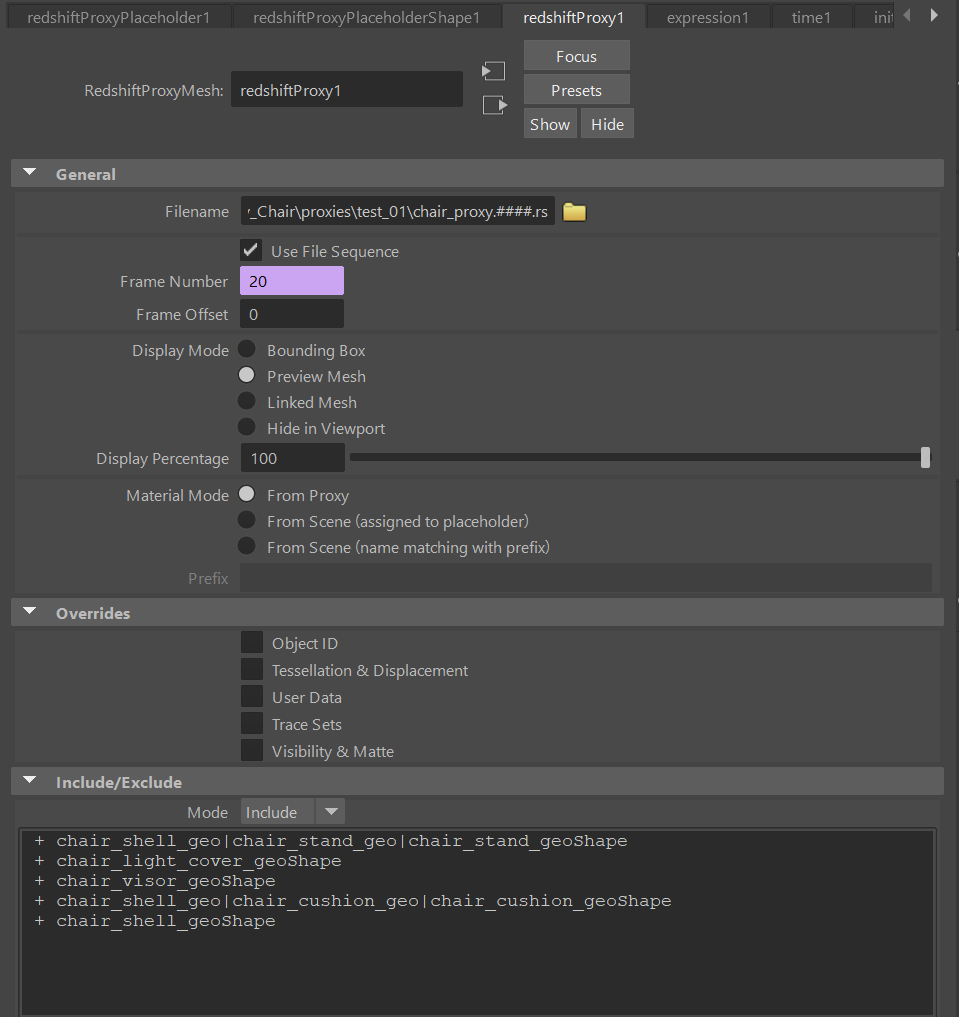This screenshot has width=959, height=1017.
Task: Select From Scene name matching with prefix
Action: pos(246,546)
